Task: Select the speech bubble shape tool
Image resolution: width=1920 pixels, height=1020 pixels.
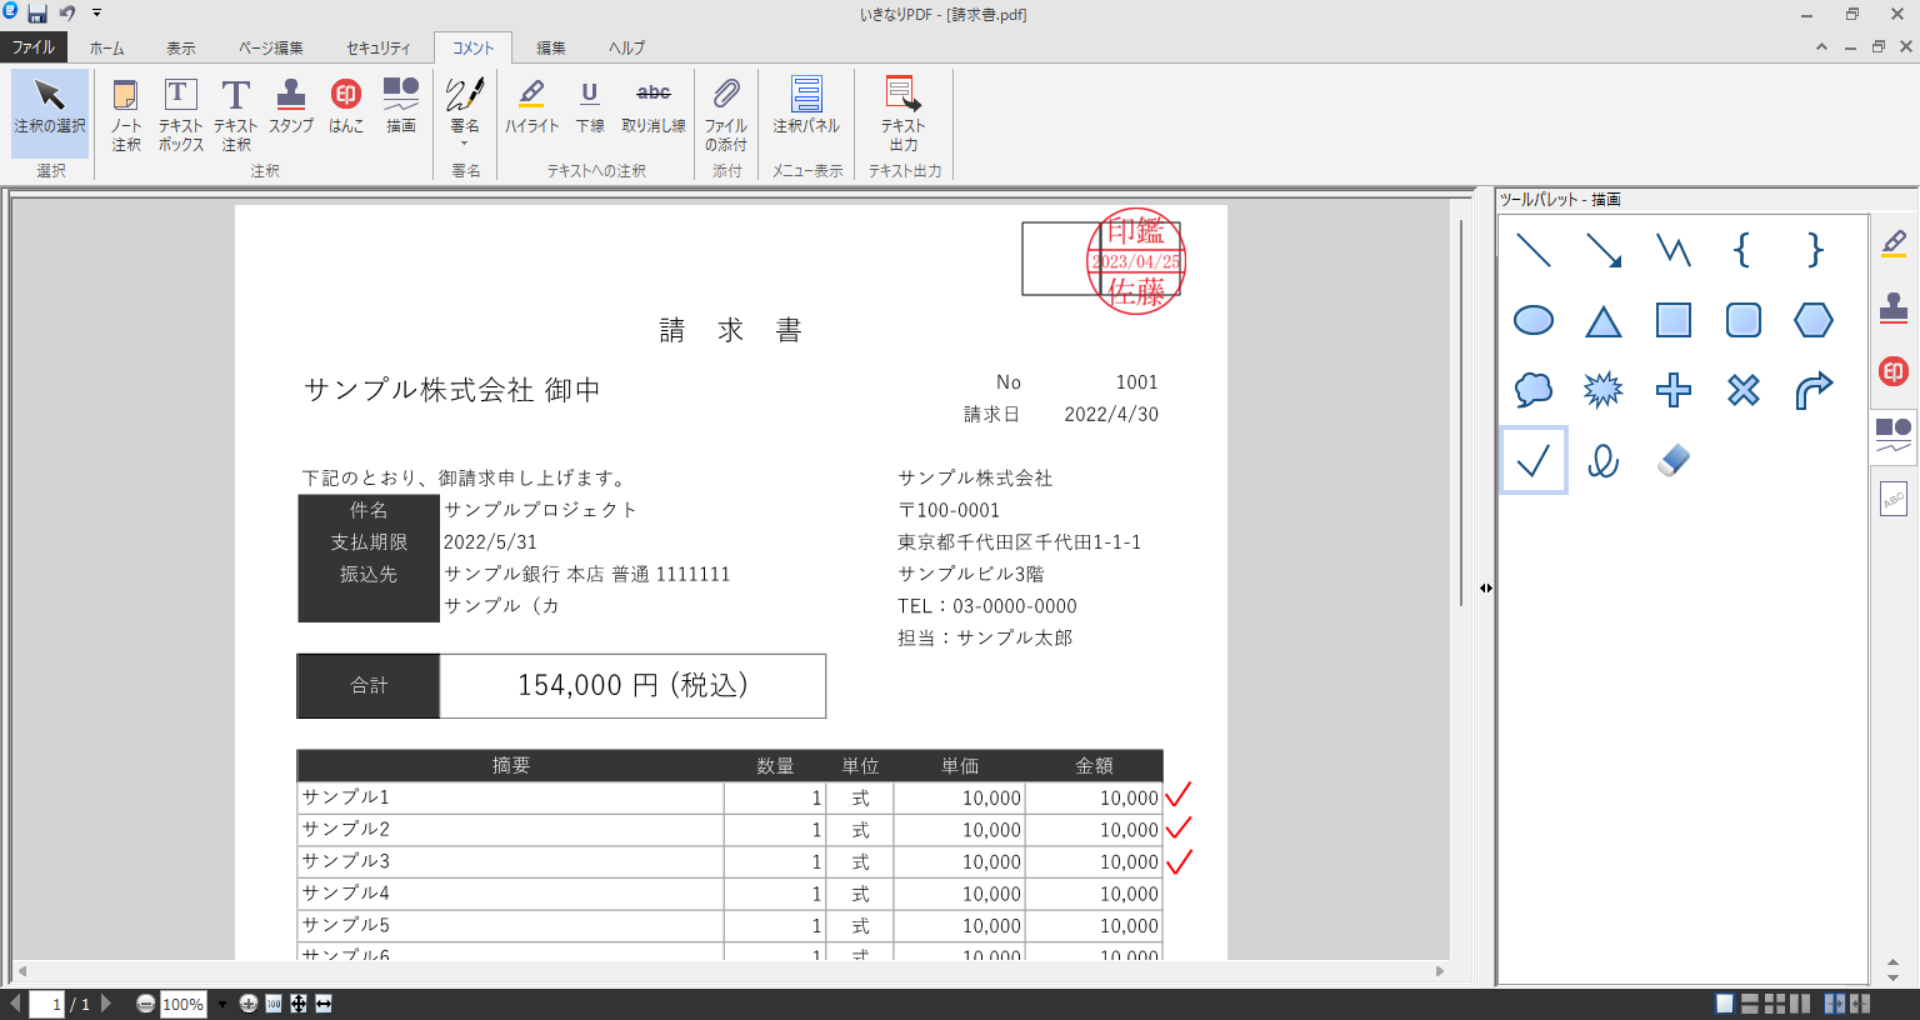Action: [x=1534, y=390]
